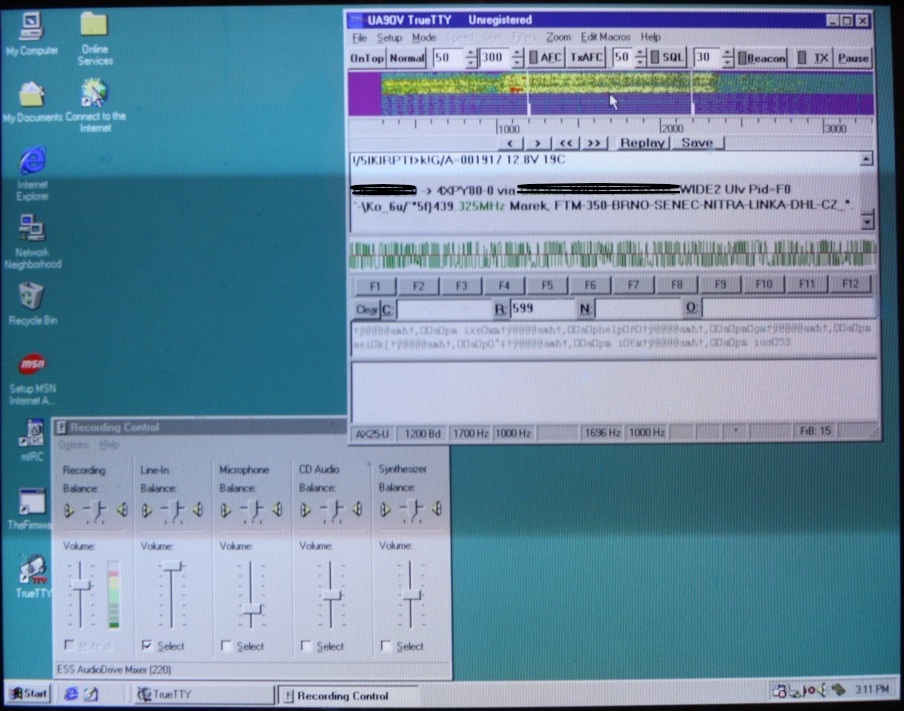
Task: Step forward with the single right arrow
Action: (537, 143)
